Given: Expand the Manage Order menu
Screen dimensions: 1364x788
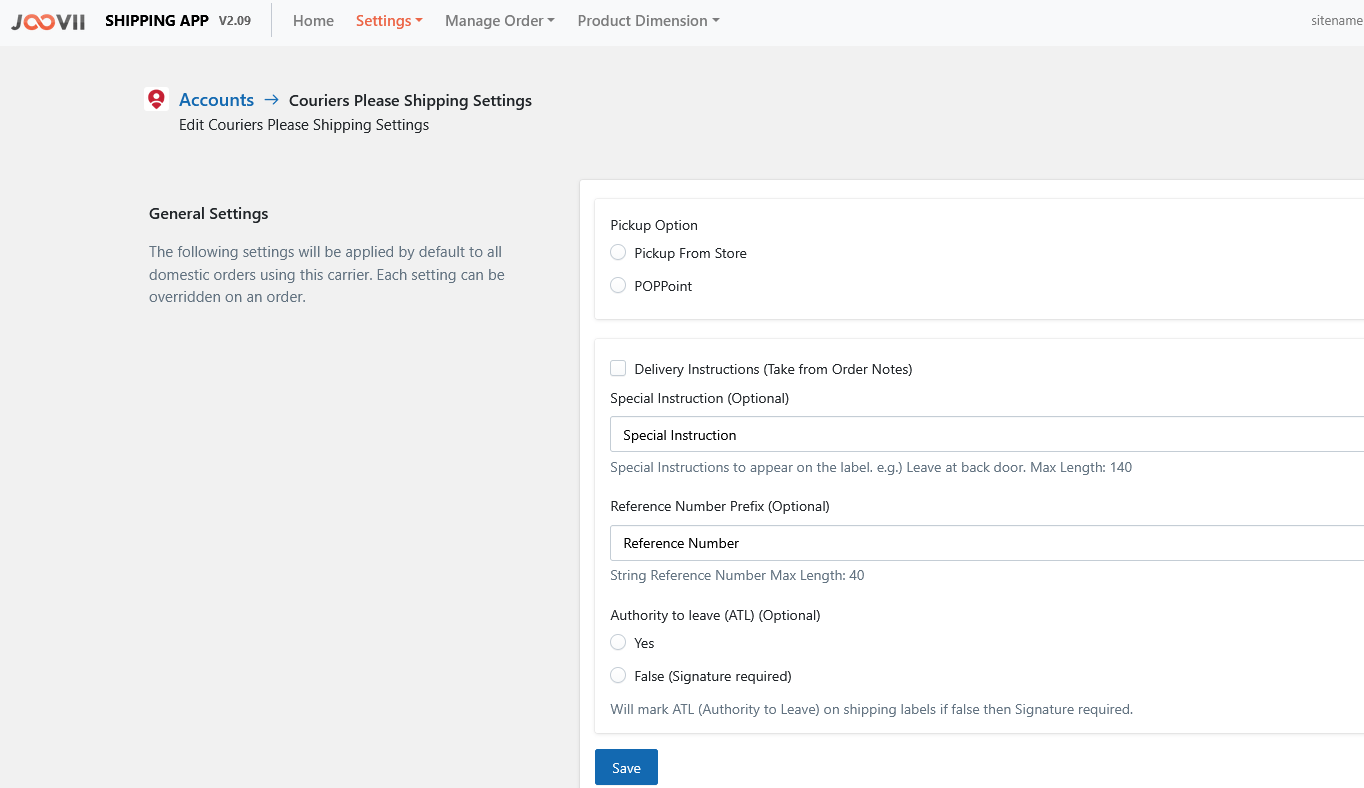Looking at the screenshot, I should pyautogui.click(x=500, y=21).
